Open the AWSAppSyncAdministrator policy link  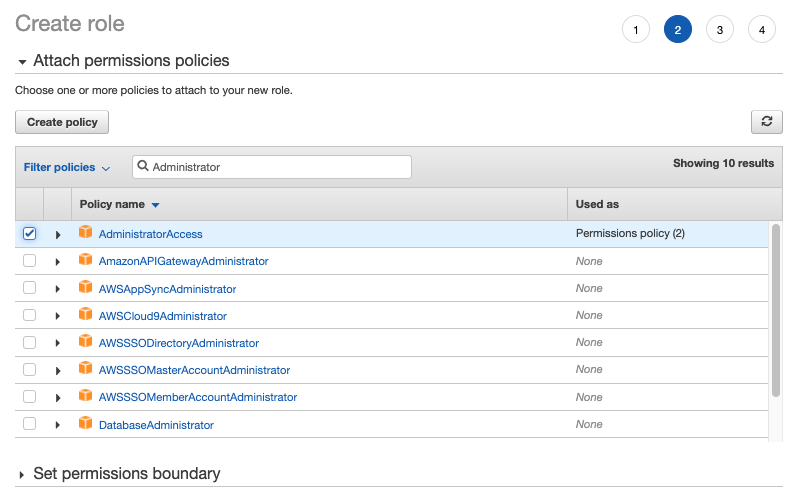click(167, 289)
